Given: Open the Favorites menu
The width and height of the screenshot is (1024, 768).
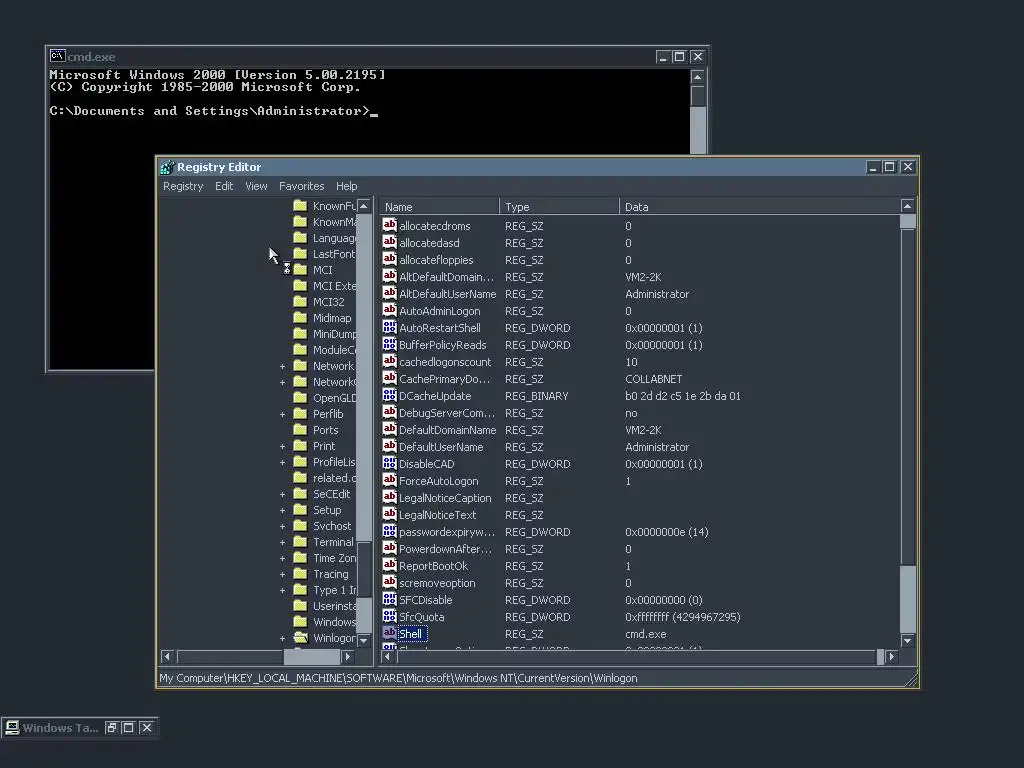Looking at the screenshot, I should pyautogui.click(x=301, y=186).
